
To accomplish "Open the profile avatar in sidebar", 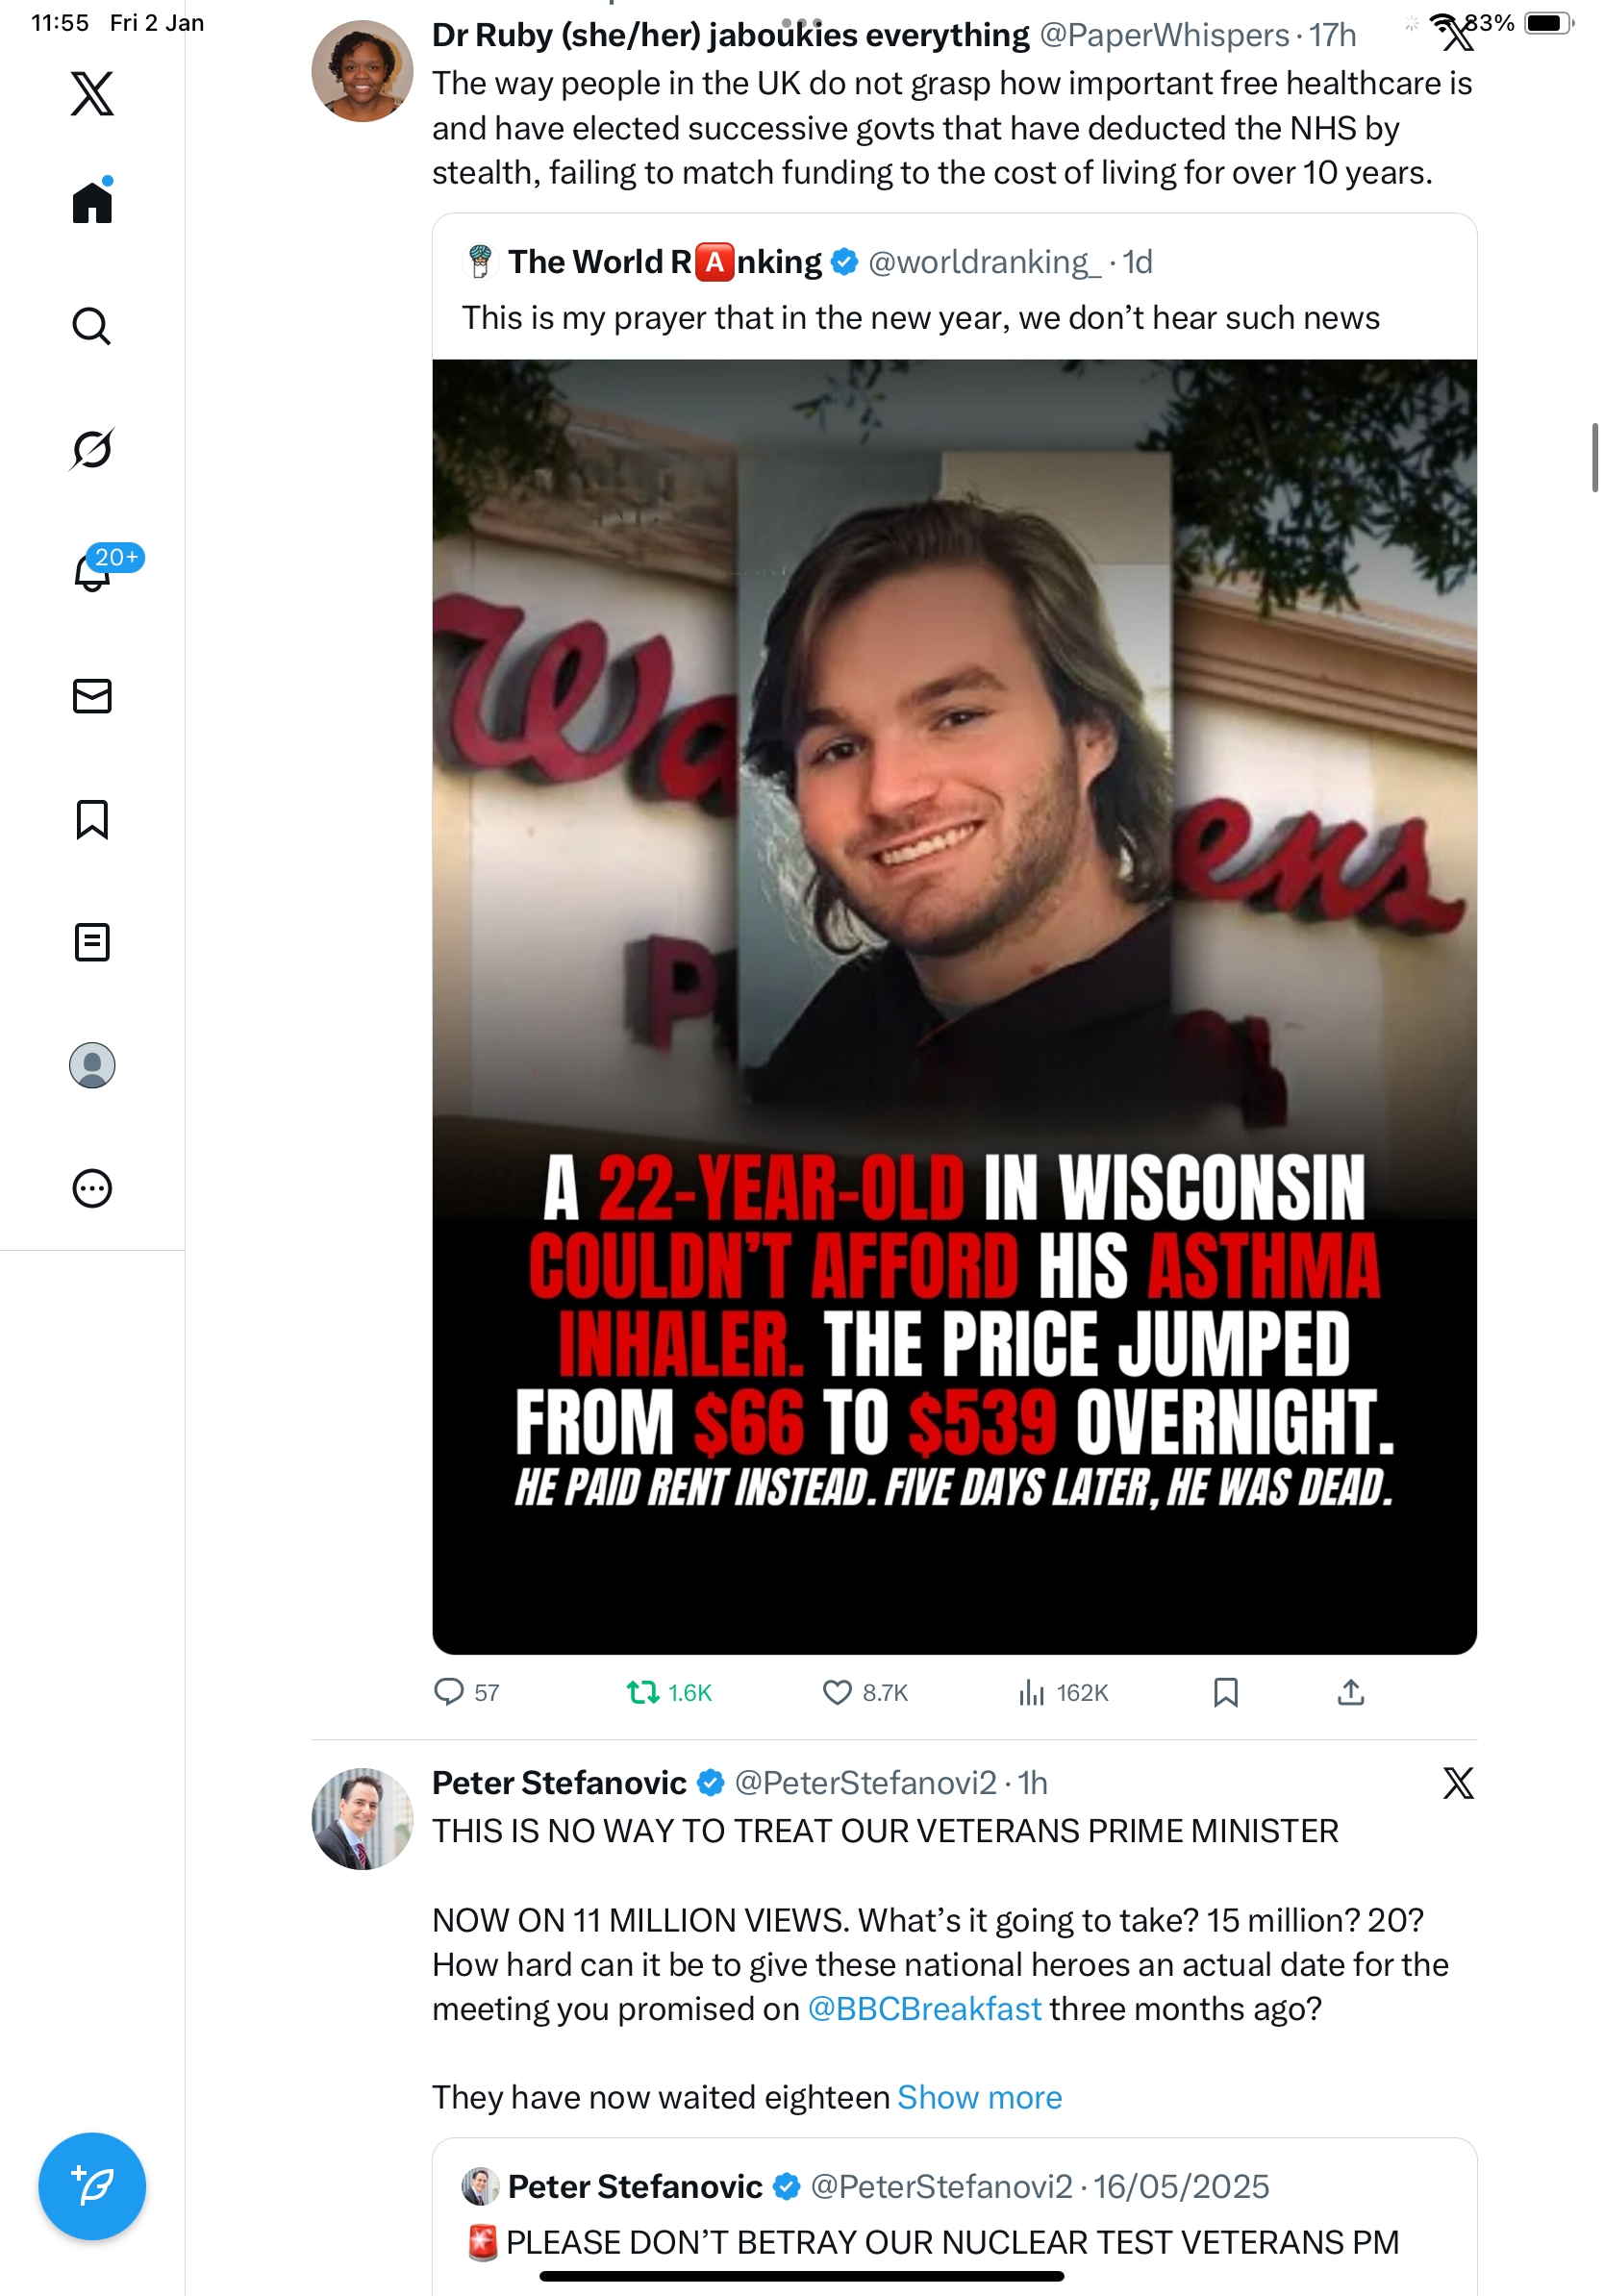I will click(x=92, y=1065).
